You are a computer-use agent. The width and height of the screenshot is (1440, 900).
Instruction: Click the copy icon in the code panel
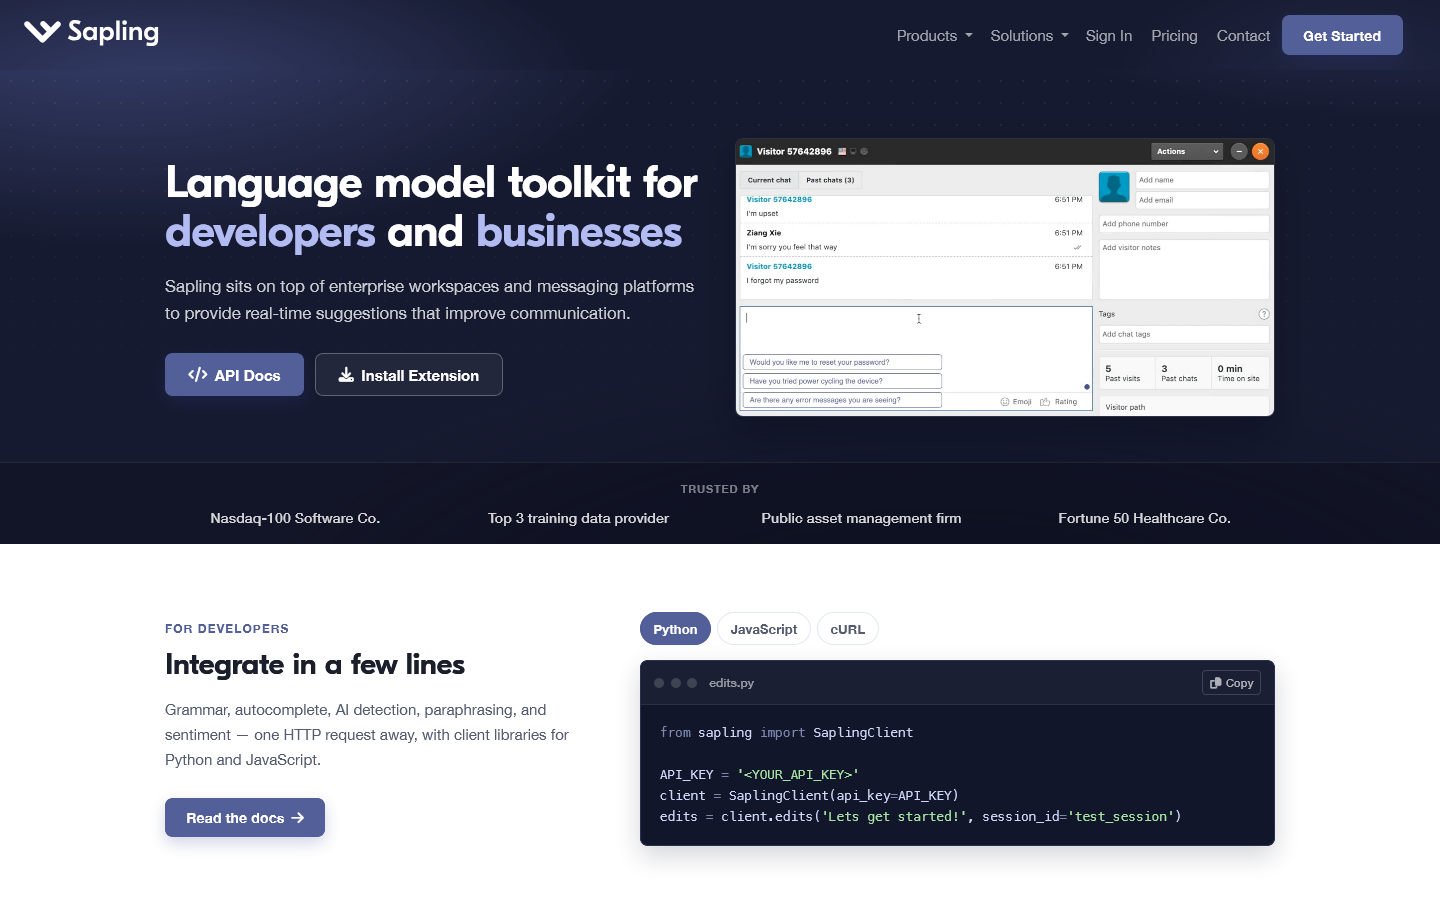pyautogui.click(x=1215, y=683)
